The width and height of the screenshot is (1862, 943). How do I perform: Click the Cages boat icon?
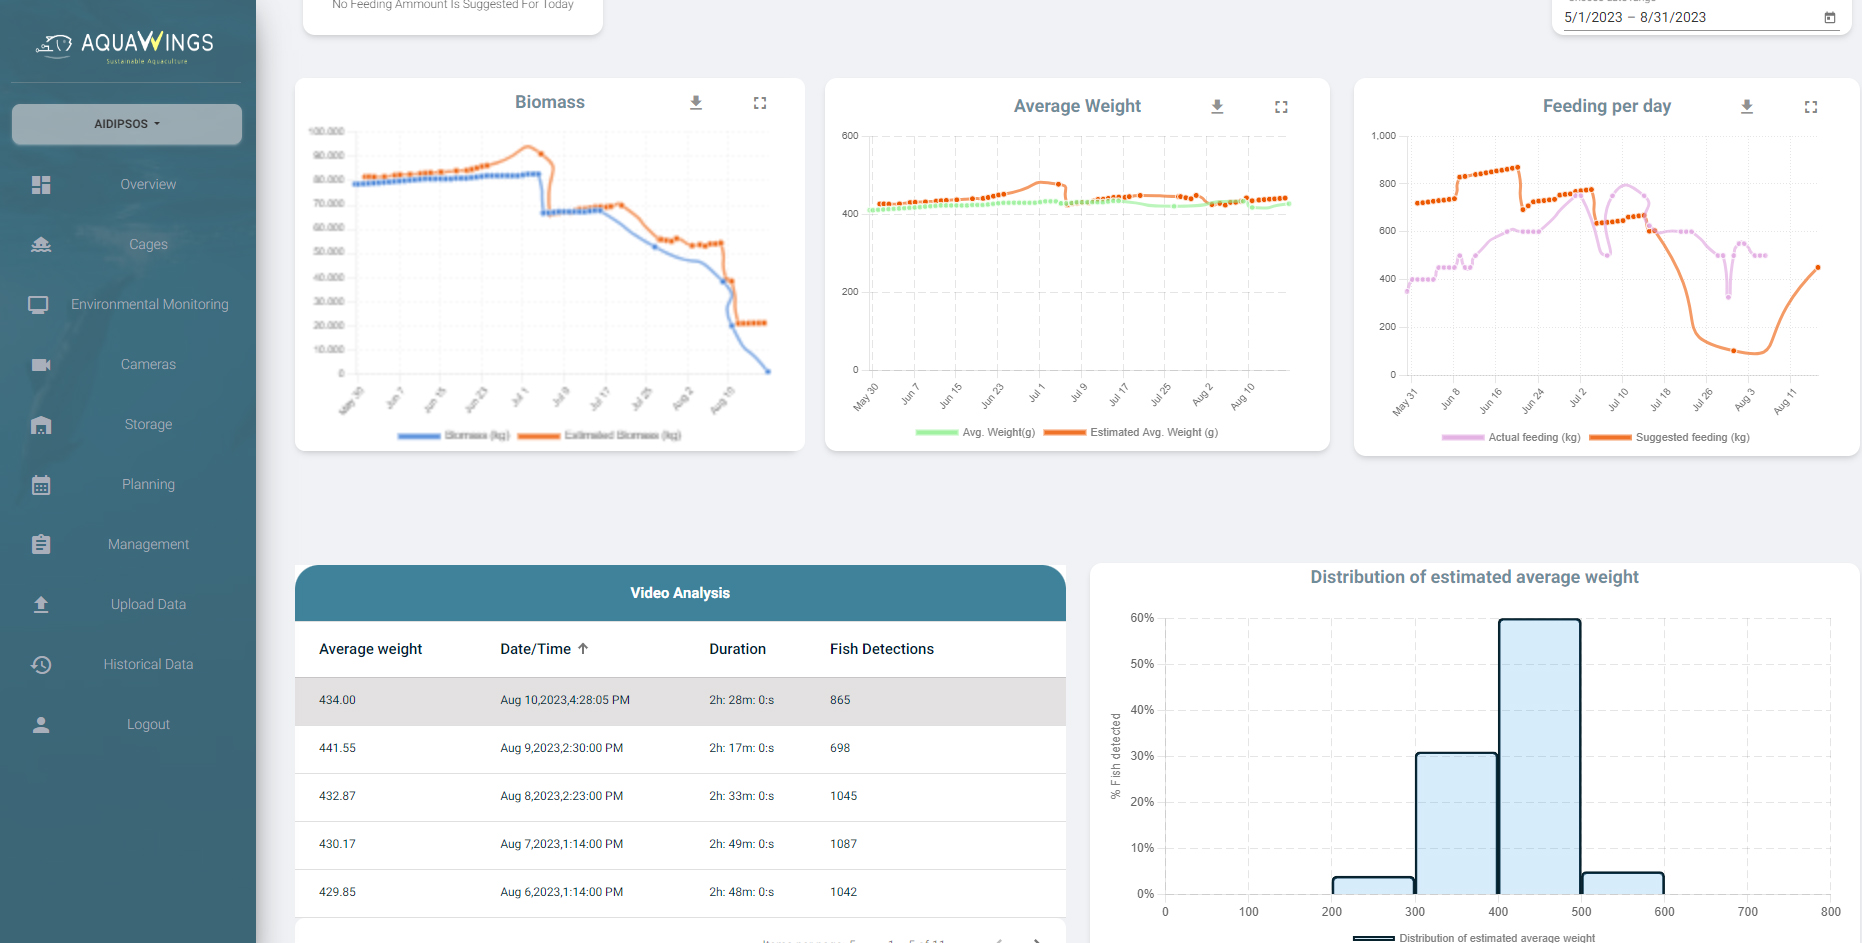coord(41,245)
